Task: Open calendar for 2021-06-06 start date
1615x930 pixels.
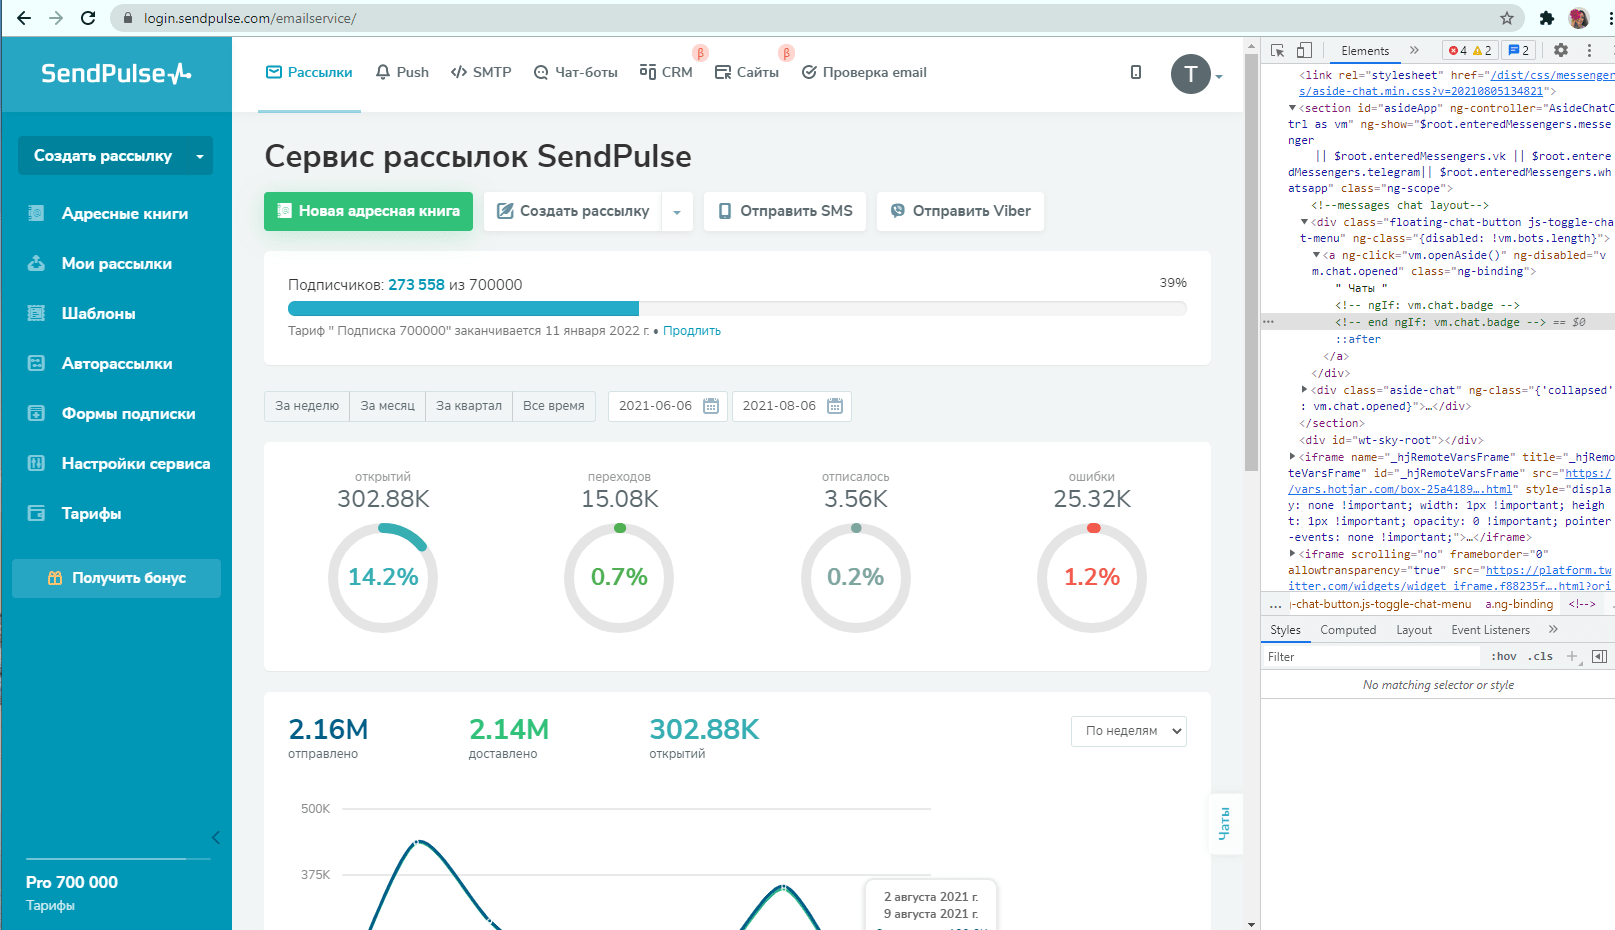Action: [x=711, y=406]
